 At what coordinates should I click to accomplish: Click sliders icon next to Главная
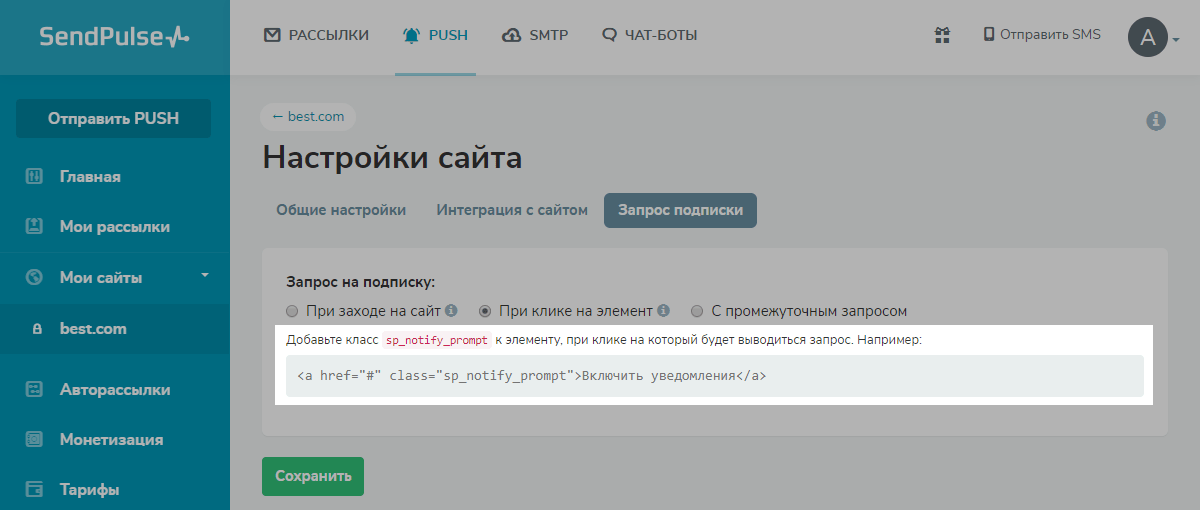coord(34,177)
